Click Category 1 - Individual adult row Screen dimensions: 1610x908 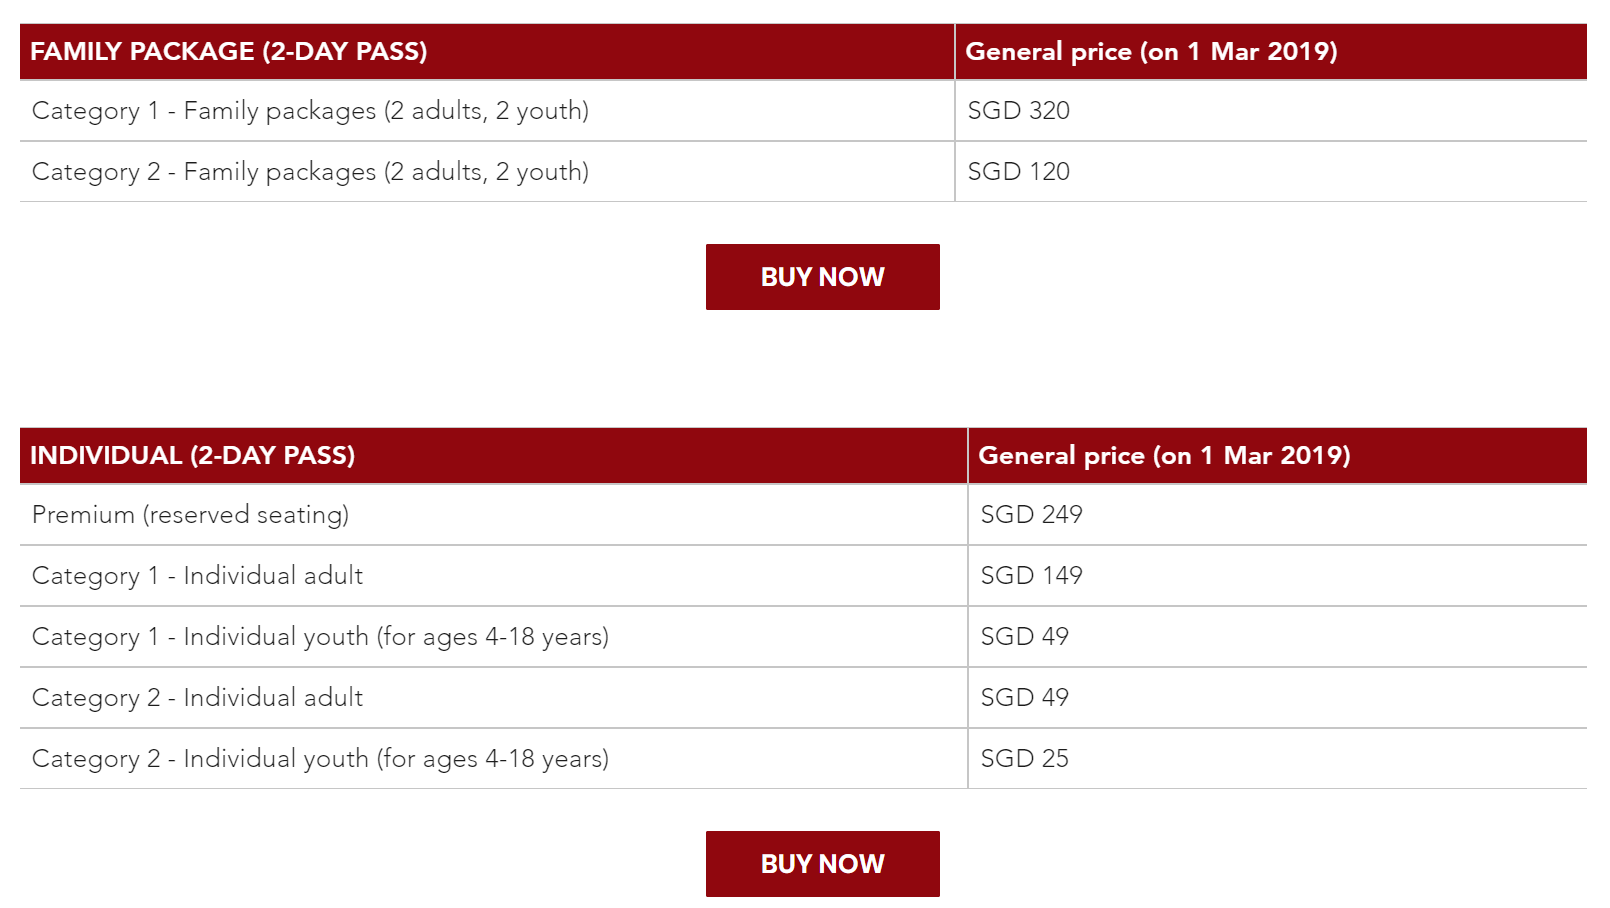tap(803, 576)
